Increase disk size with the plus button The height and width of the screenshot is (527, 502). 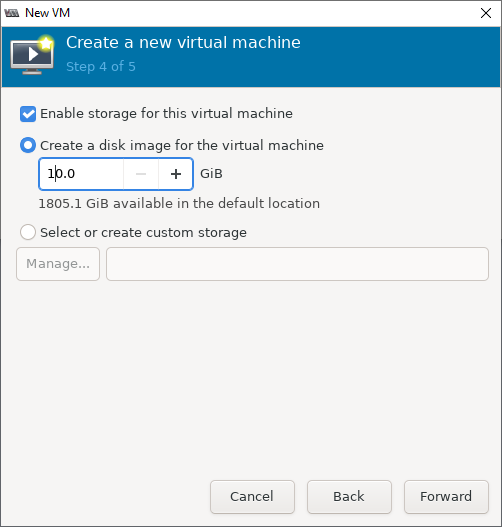[176, 174]
